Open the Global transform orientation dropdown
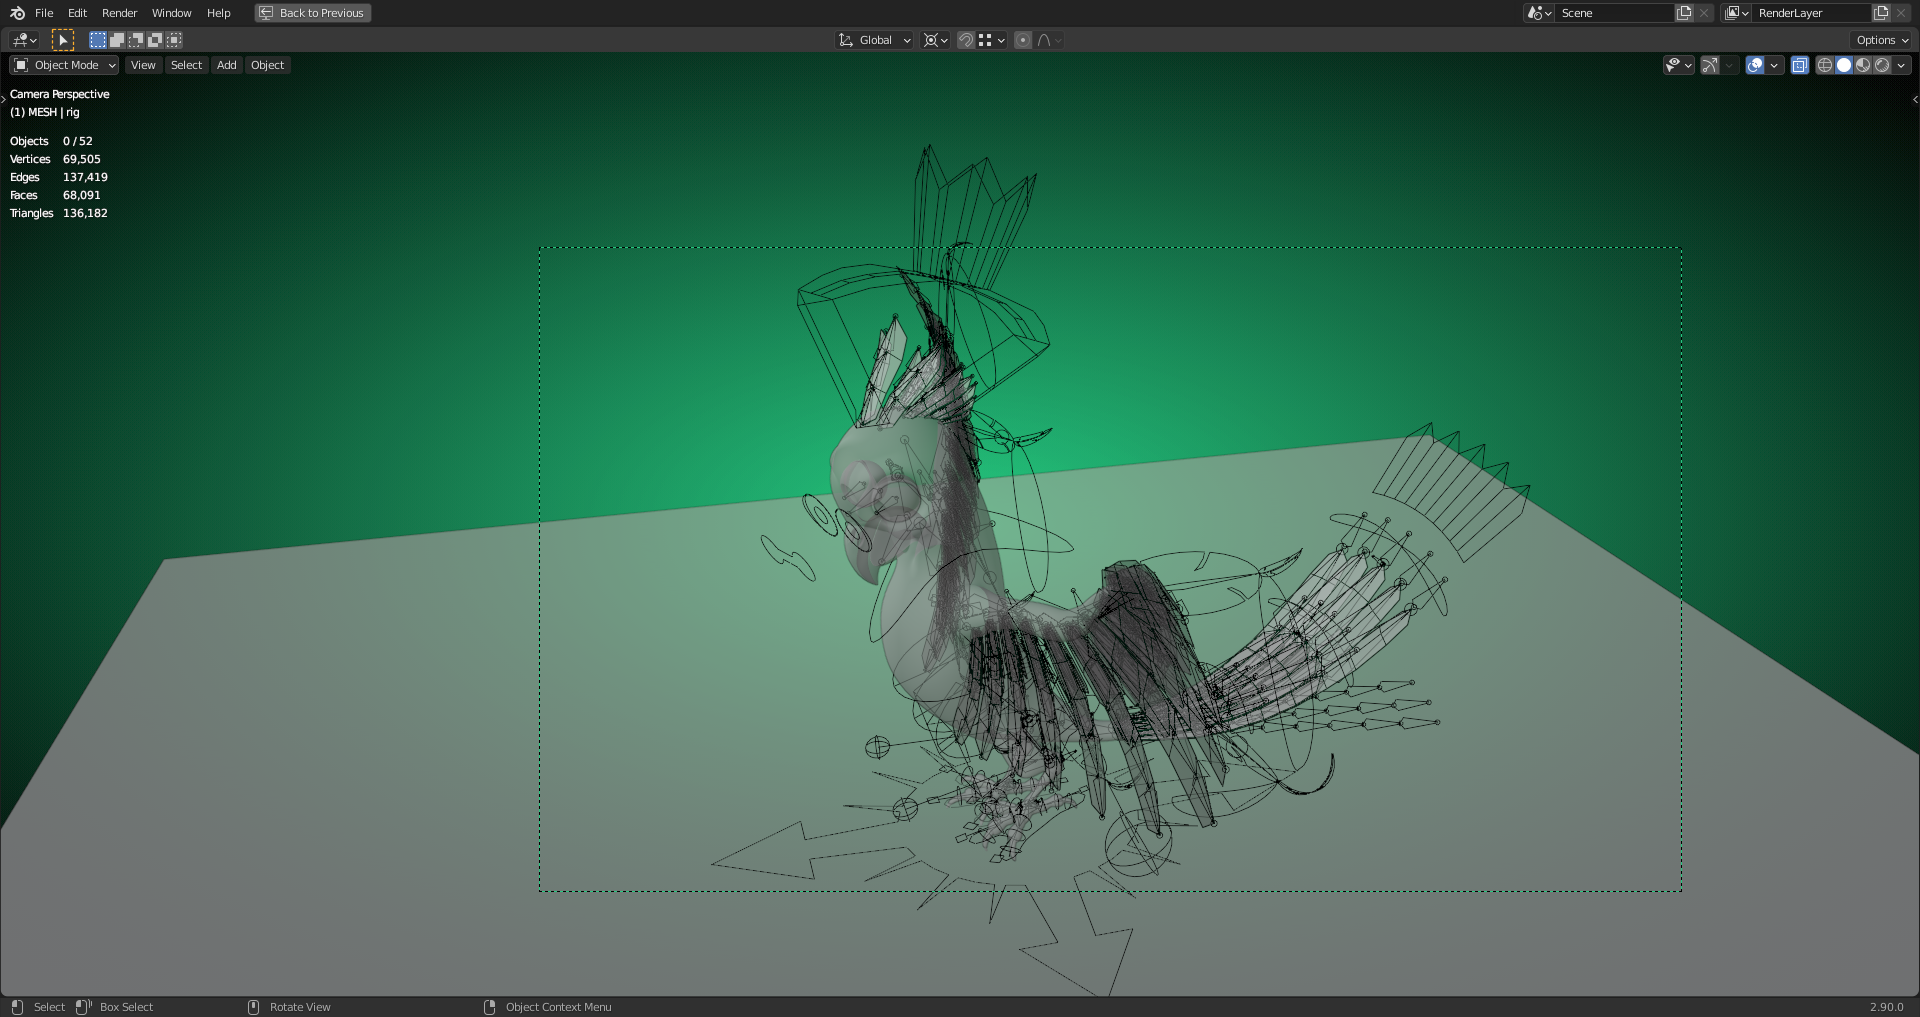Screen dimensions: 1920x1017 pyautogui.click(x=873, y=40)
